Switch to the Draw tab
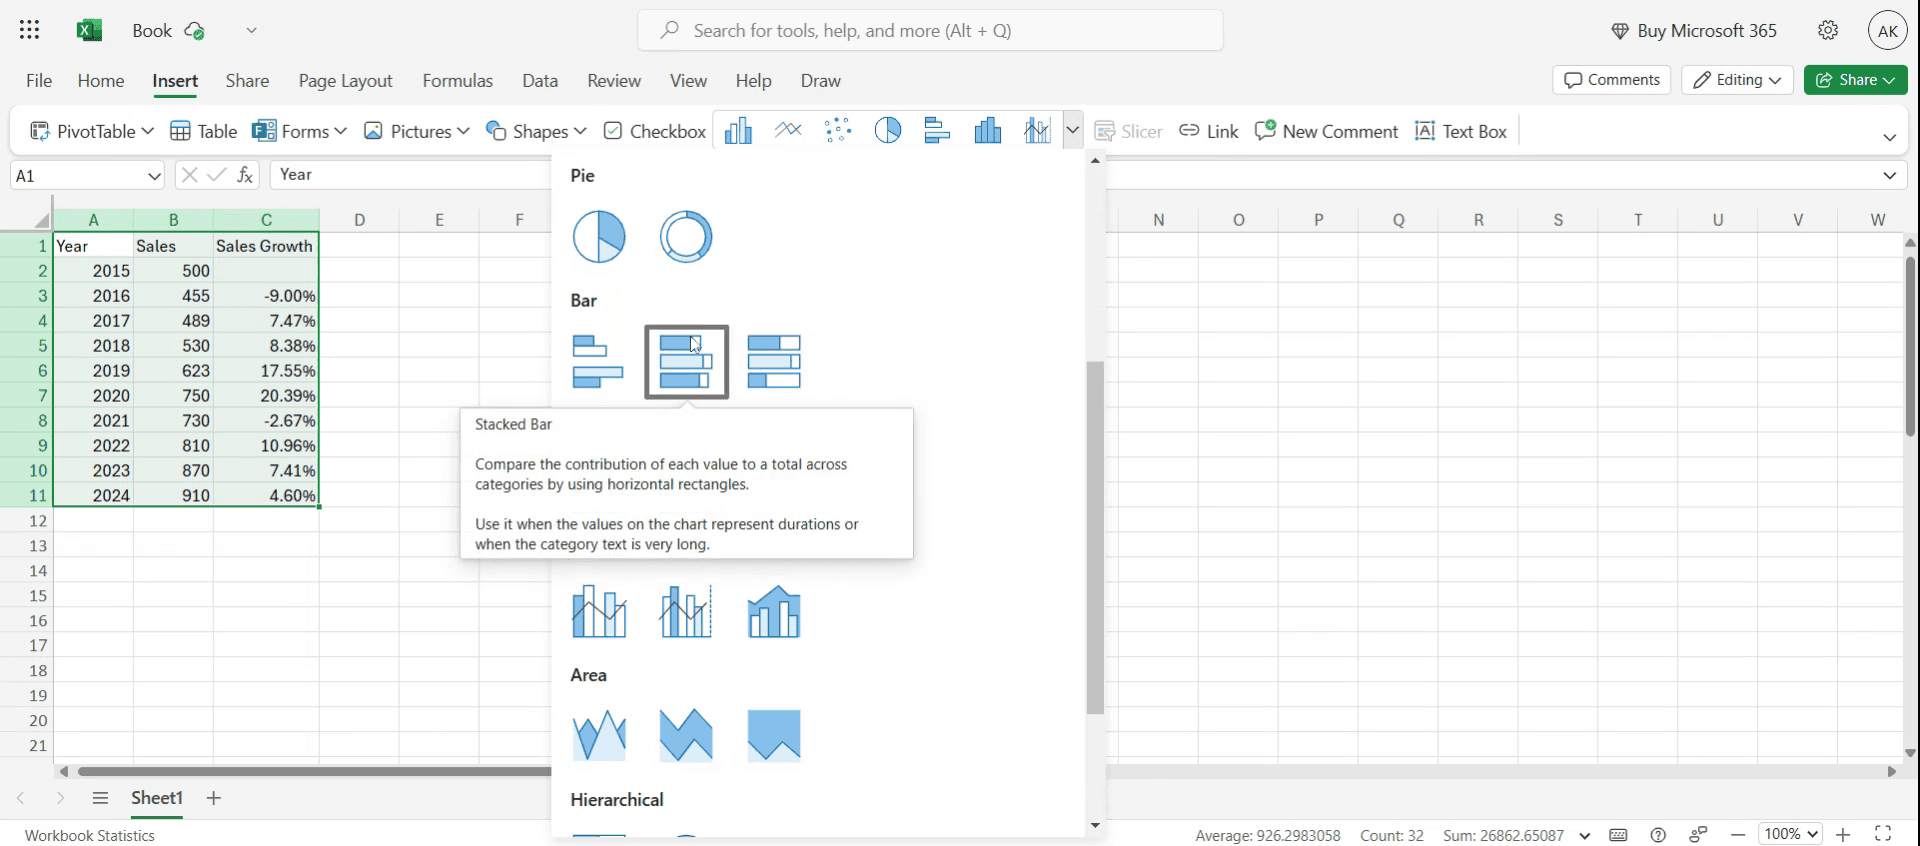1920x846 pixels. point(821,80)
